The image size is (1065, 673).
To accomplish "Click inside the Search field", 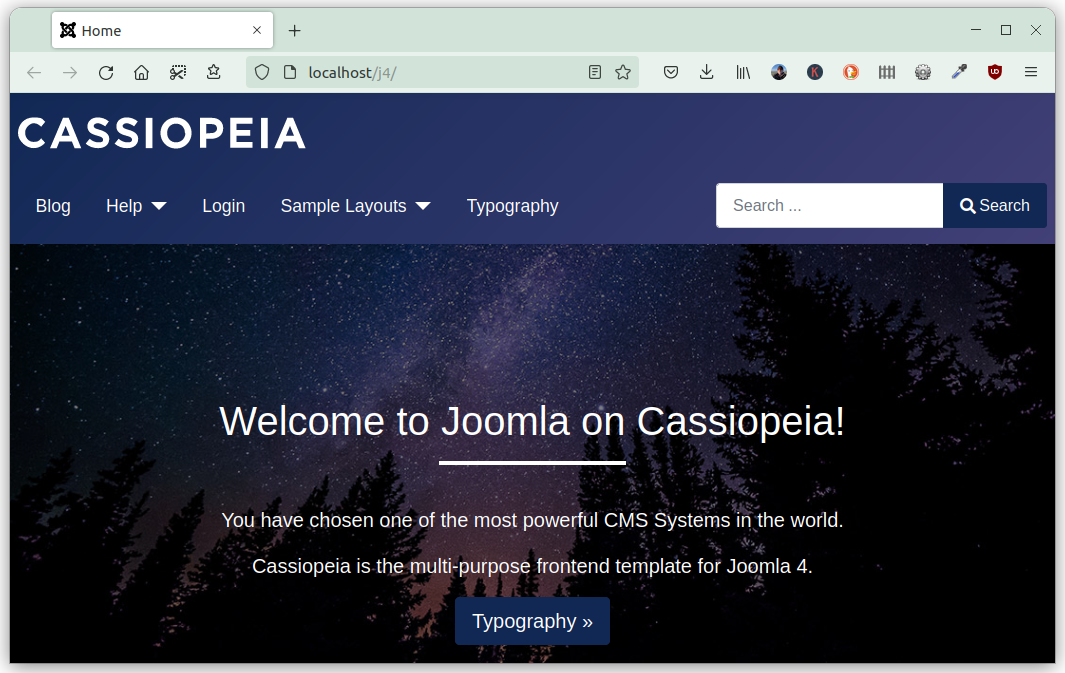I will pos(829,205).
